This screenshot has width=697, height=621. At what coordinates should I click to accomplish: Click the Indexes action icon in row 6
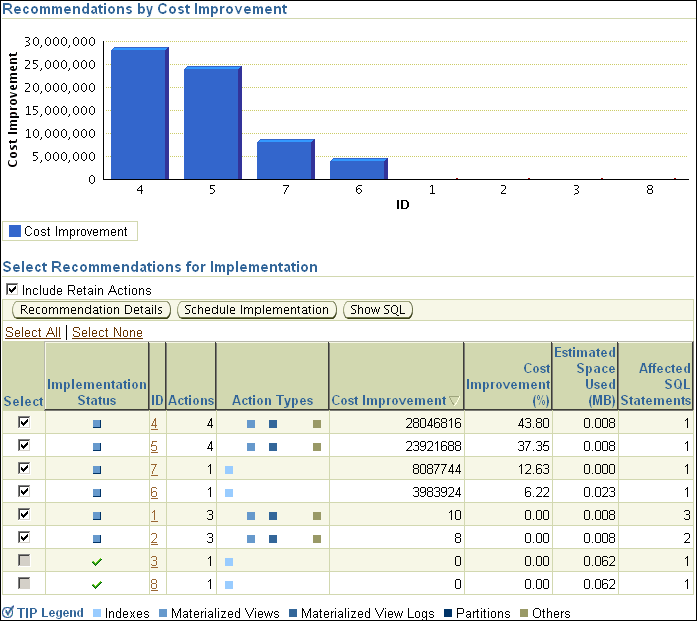pyautogui.click(x=229, y=493)
